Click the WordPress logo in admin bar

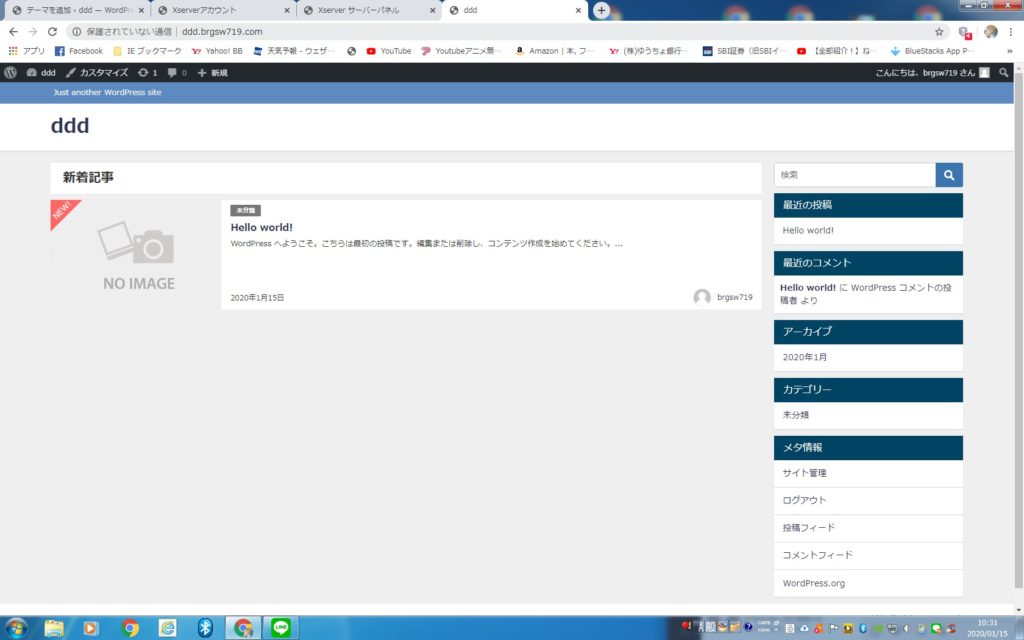(x=10, y=73)
